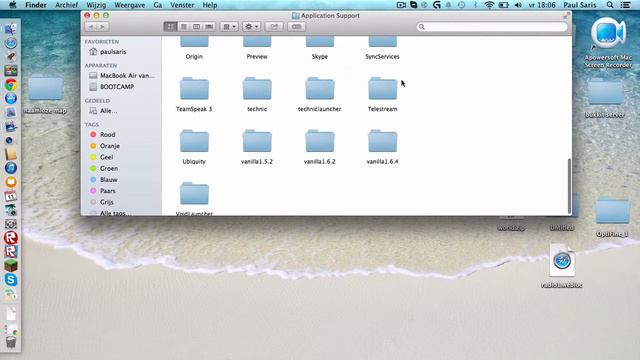Select the vanilla1.6.4 folder
The height and width of the screenshot is (360, 640).
(382, 147)
